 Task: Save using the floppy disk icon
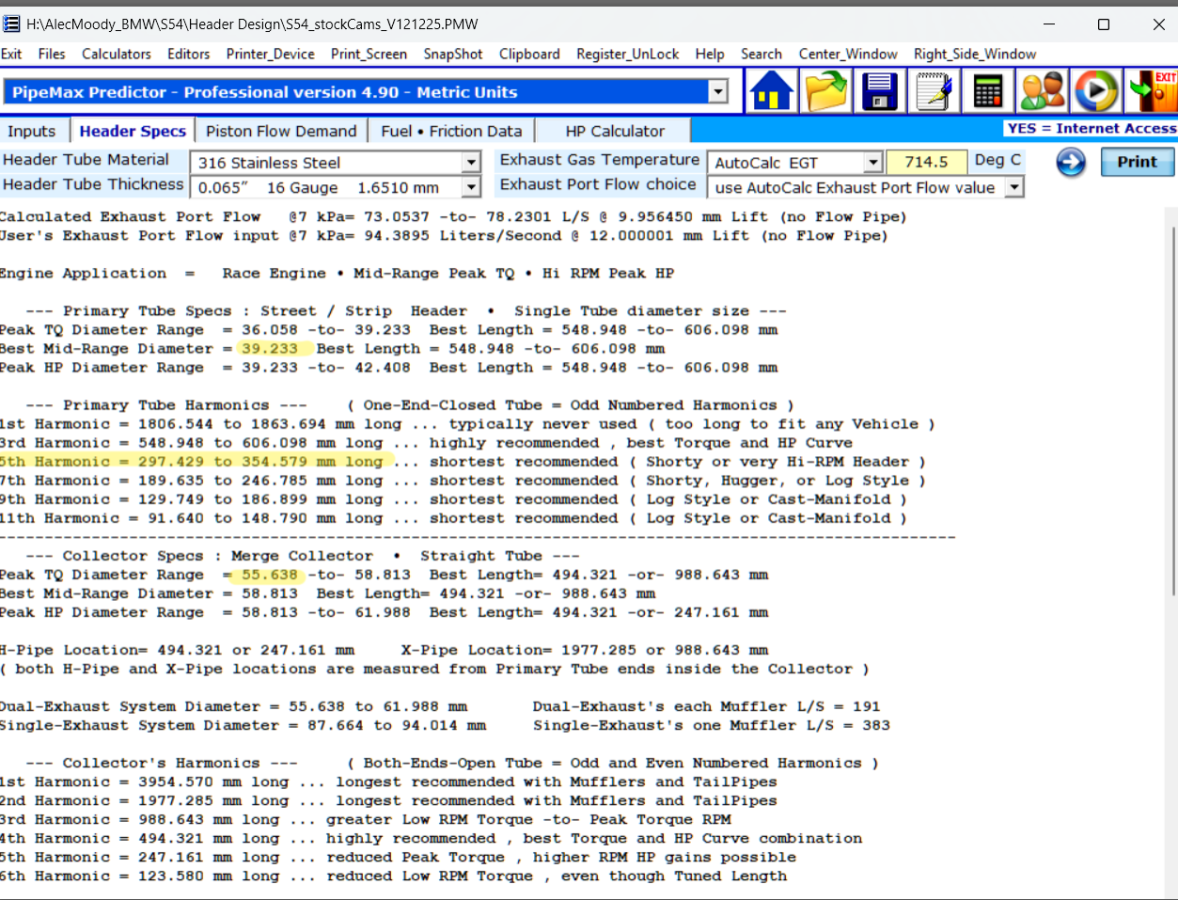[x=879, y=92]
